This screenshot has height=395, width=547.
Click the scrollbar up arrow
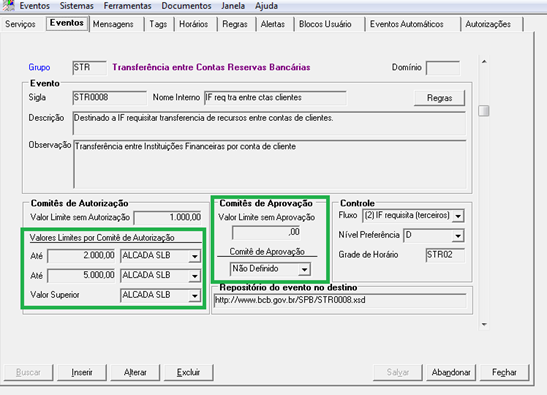click(x=484, y=62)
